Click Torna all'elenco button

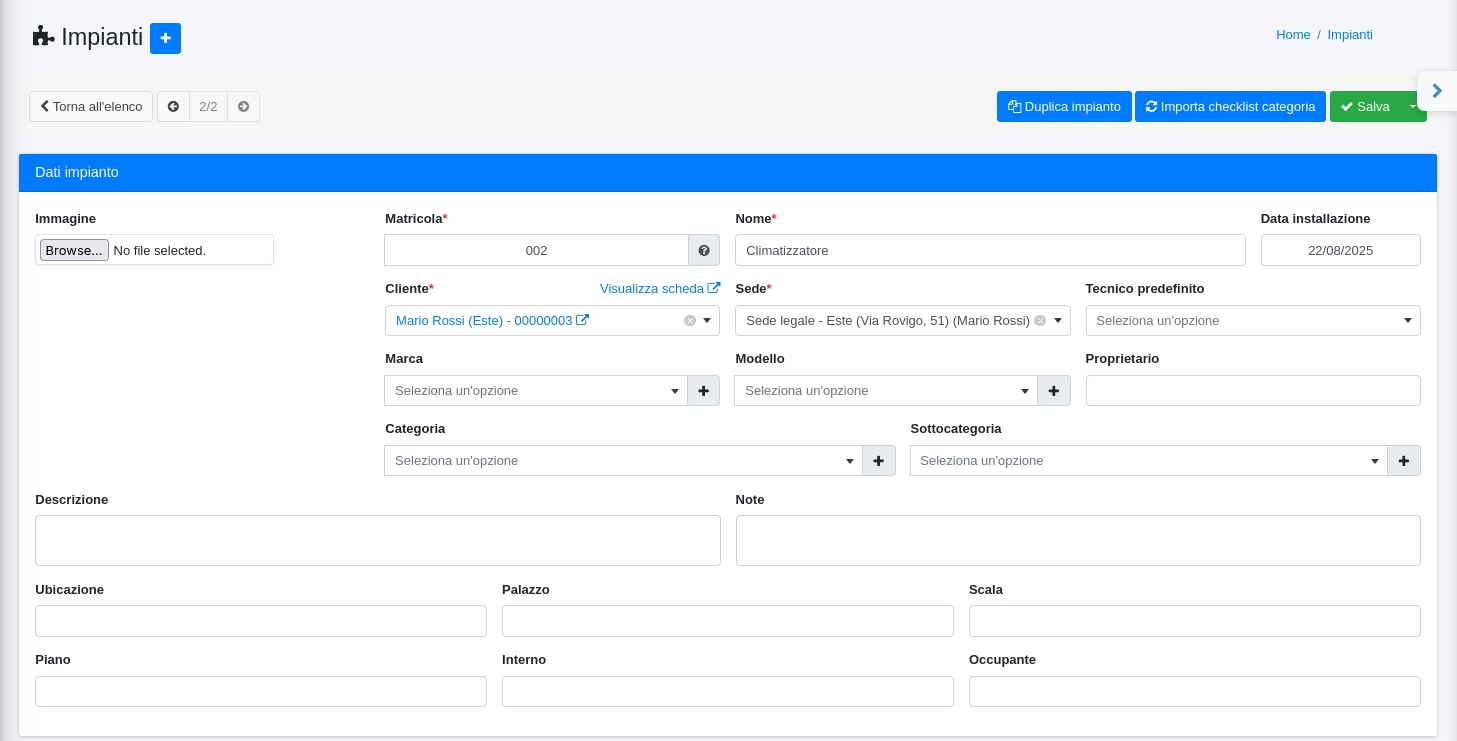pyautogui.click(x=91, y=107)
